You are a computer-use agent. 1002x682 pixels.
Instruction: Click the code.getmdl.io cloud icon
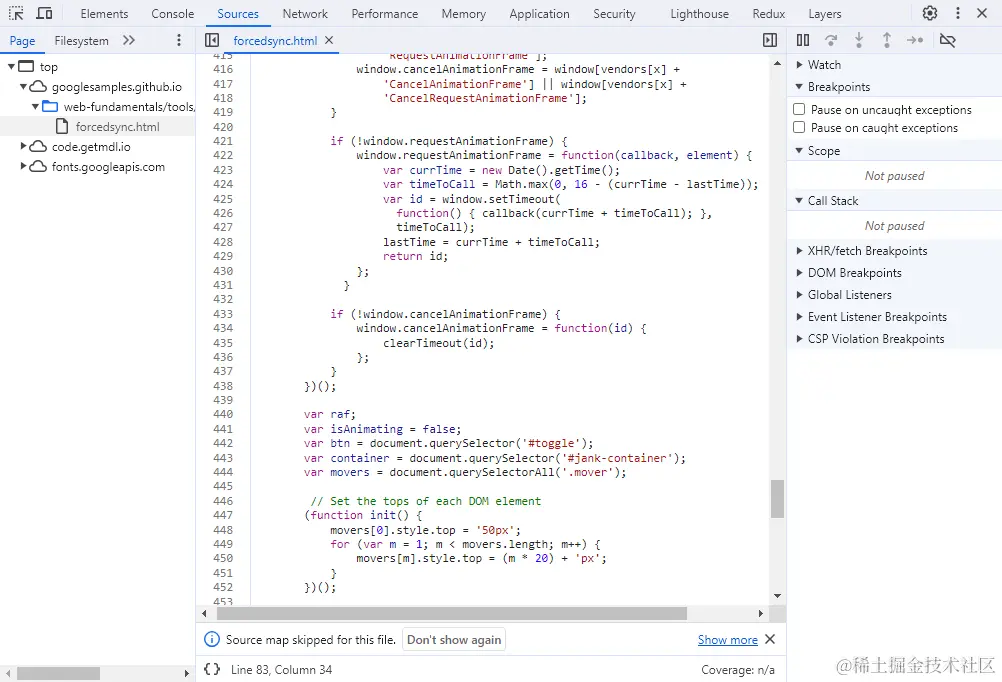tap(38, 146)
